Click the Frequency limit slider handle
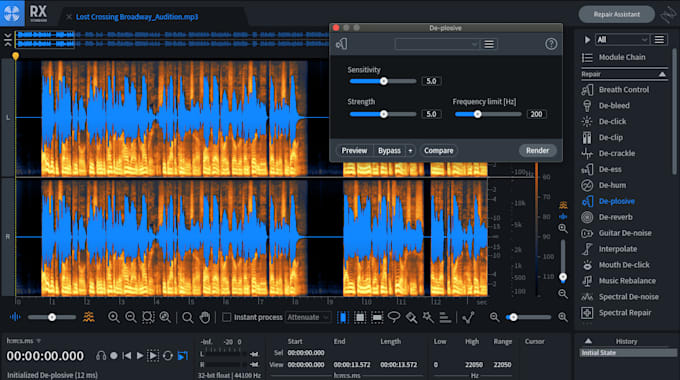This screenshot has height=380, width=680. (x=477, y=114)
